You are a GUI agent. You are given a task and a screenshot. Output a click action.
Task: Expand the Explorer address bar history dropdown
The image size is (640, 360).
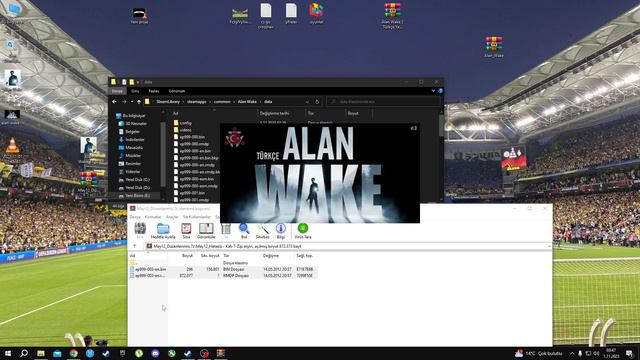[307, 102]
